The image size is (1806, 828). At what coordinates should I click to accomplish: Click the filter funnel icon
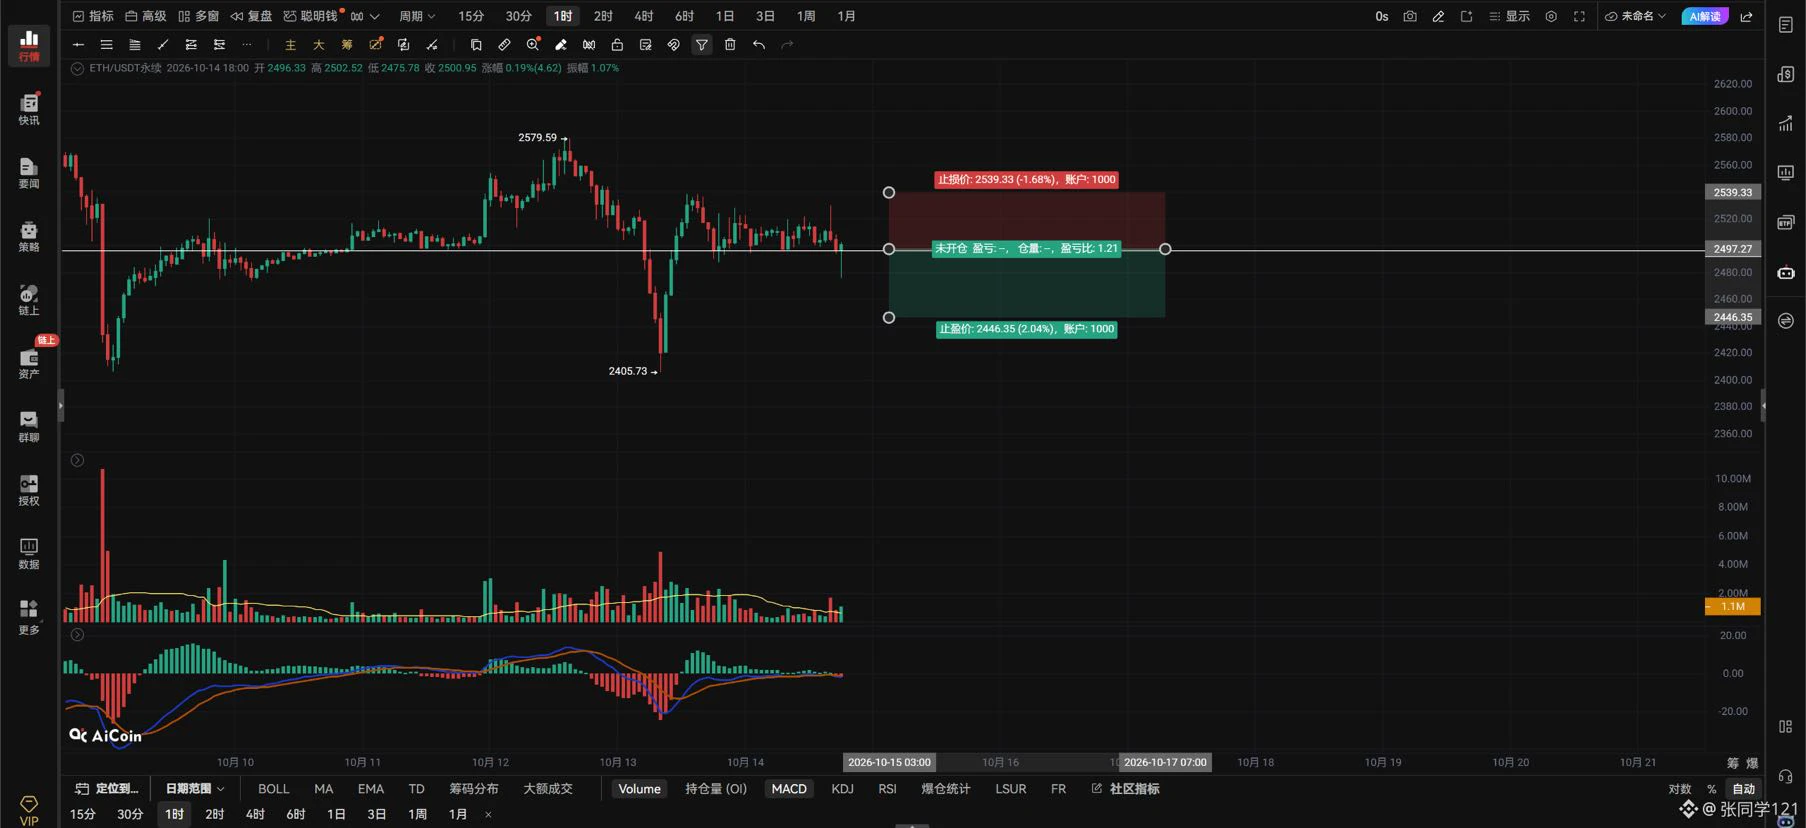(702, 44)
